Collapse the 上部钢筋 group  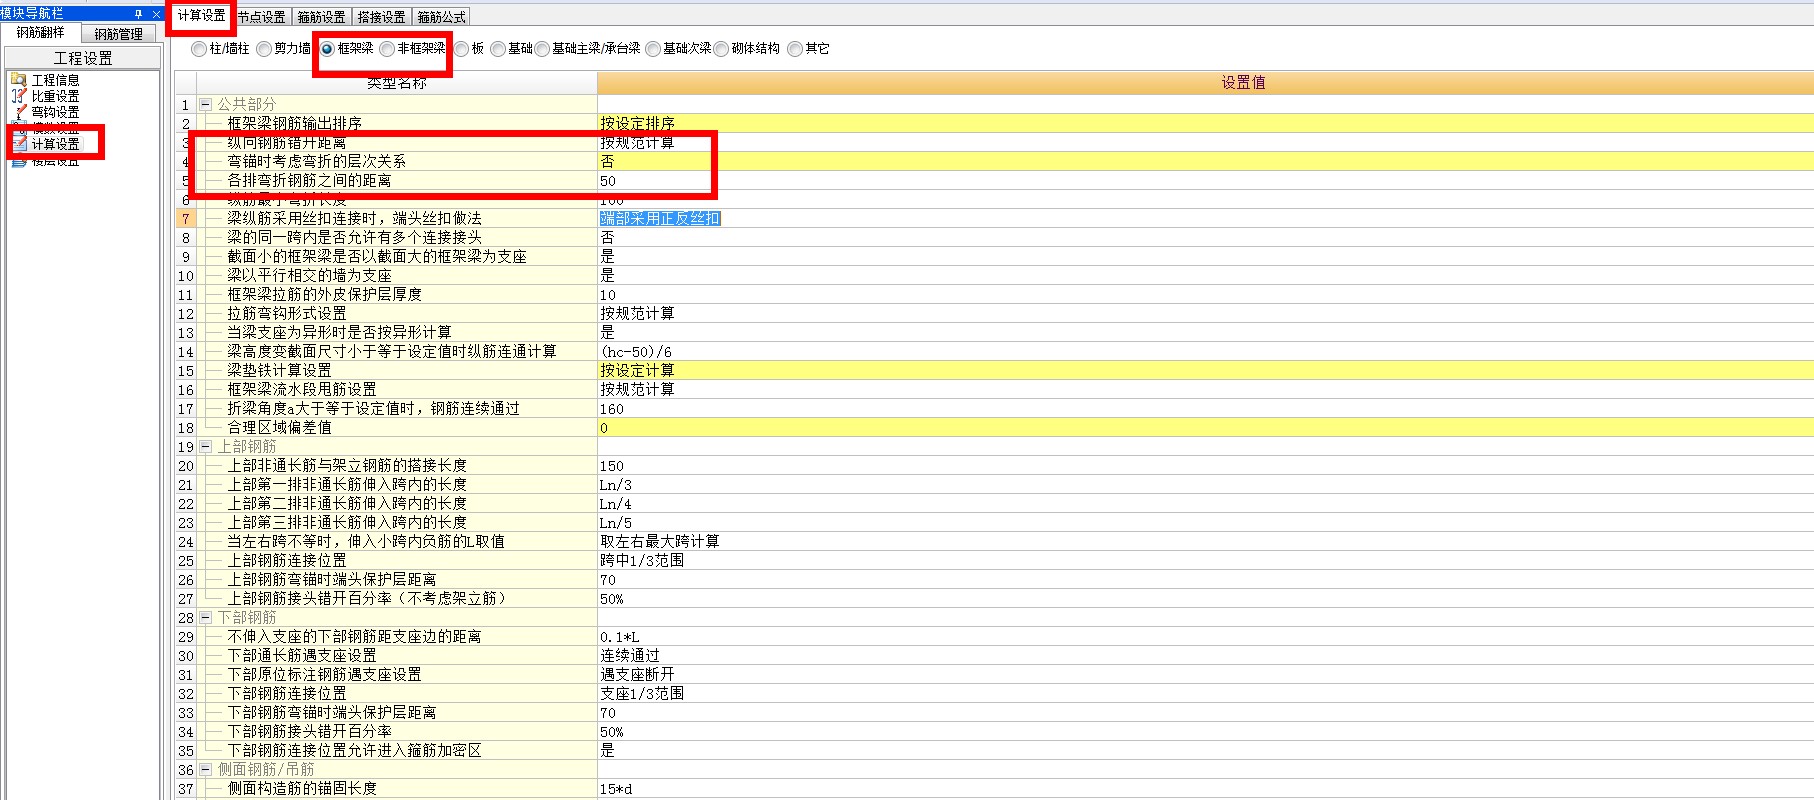[205, 447]
